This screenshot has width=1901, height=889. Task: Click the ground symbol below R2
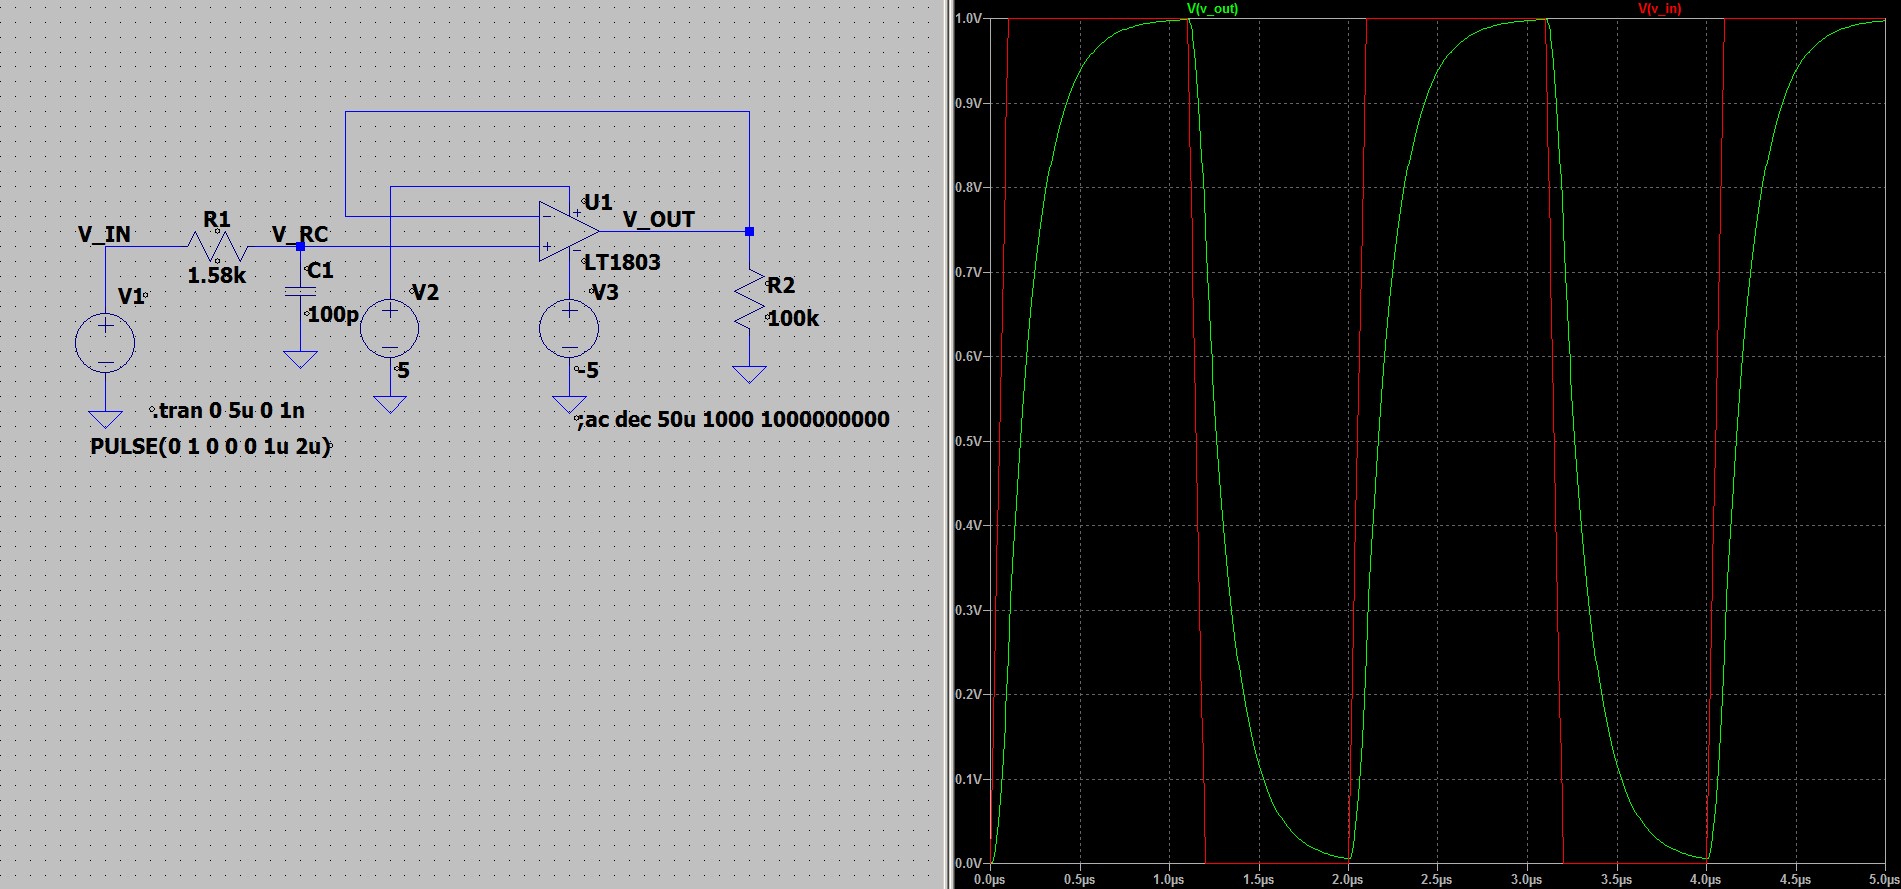(749, 374)
